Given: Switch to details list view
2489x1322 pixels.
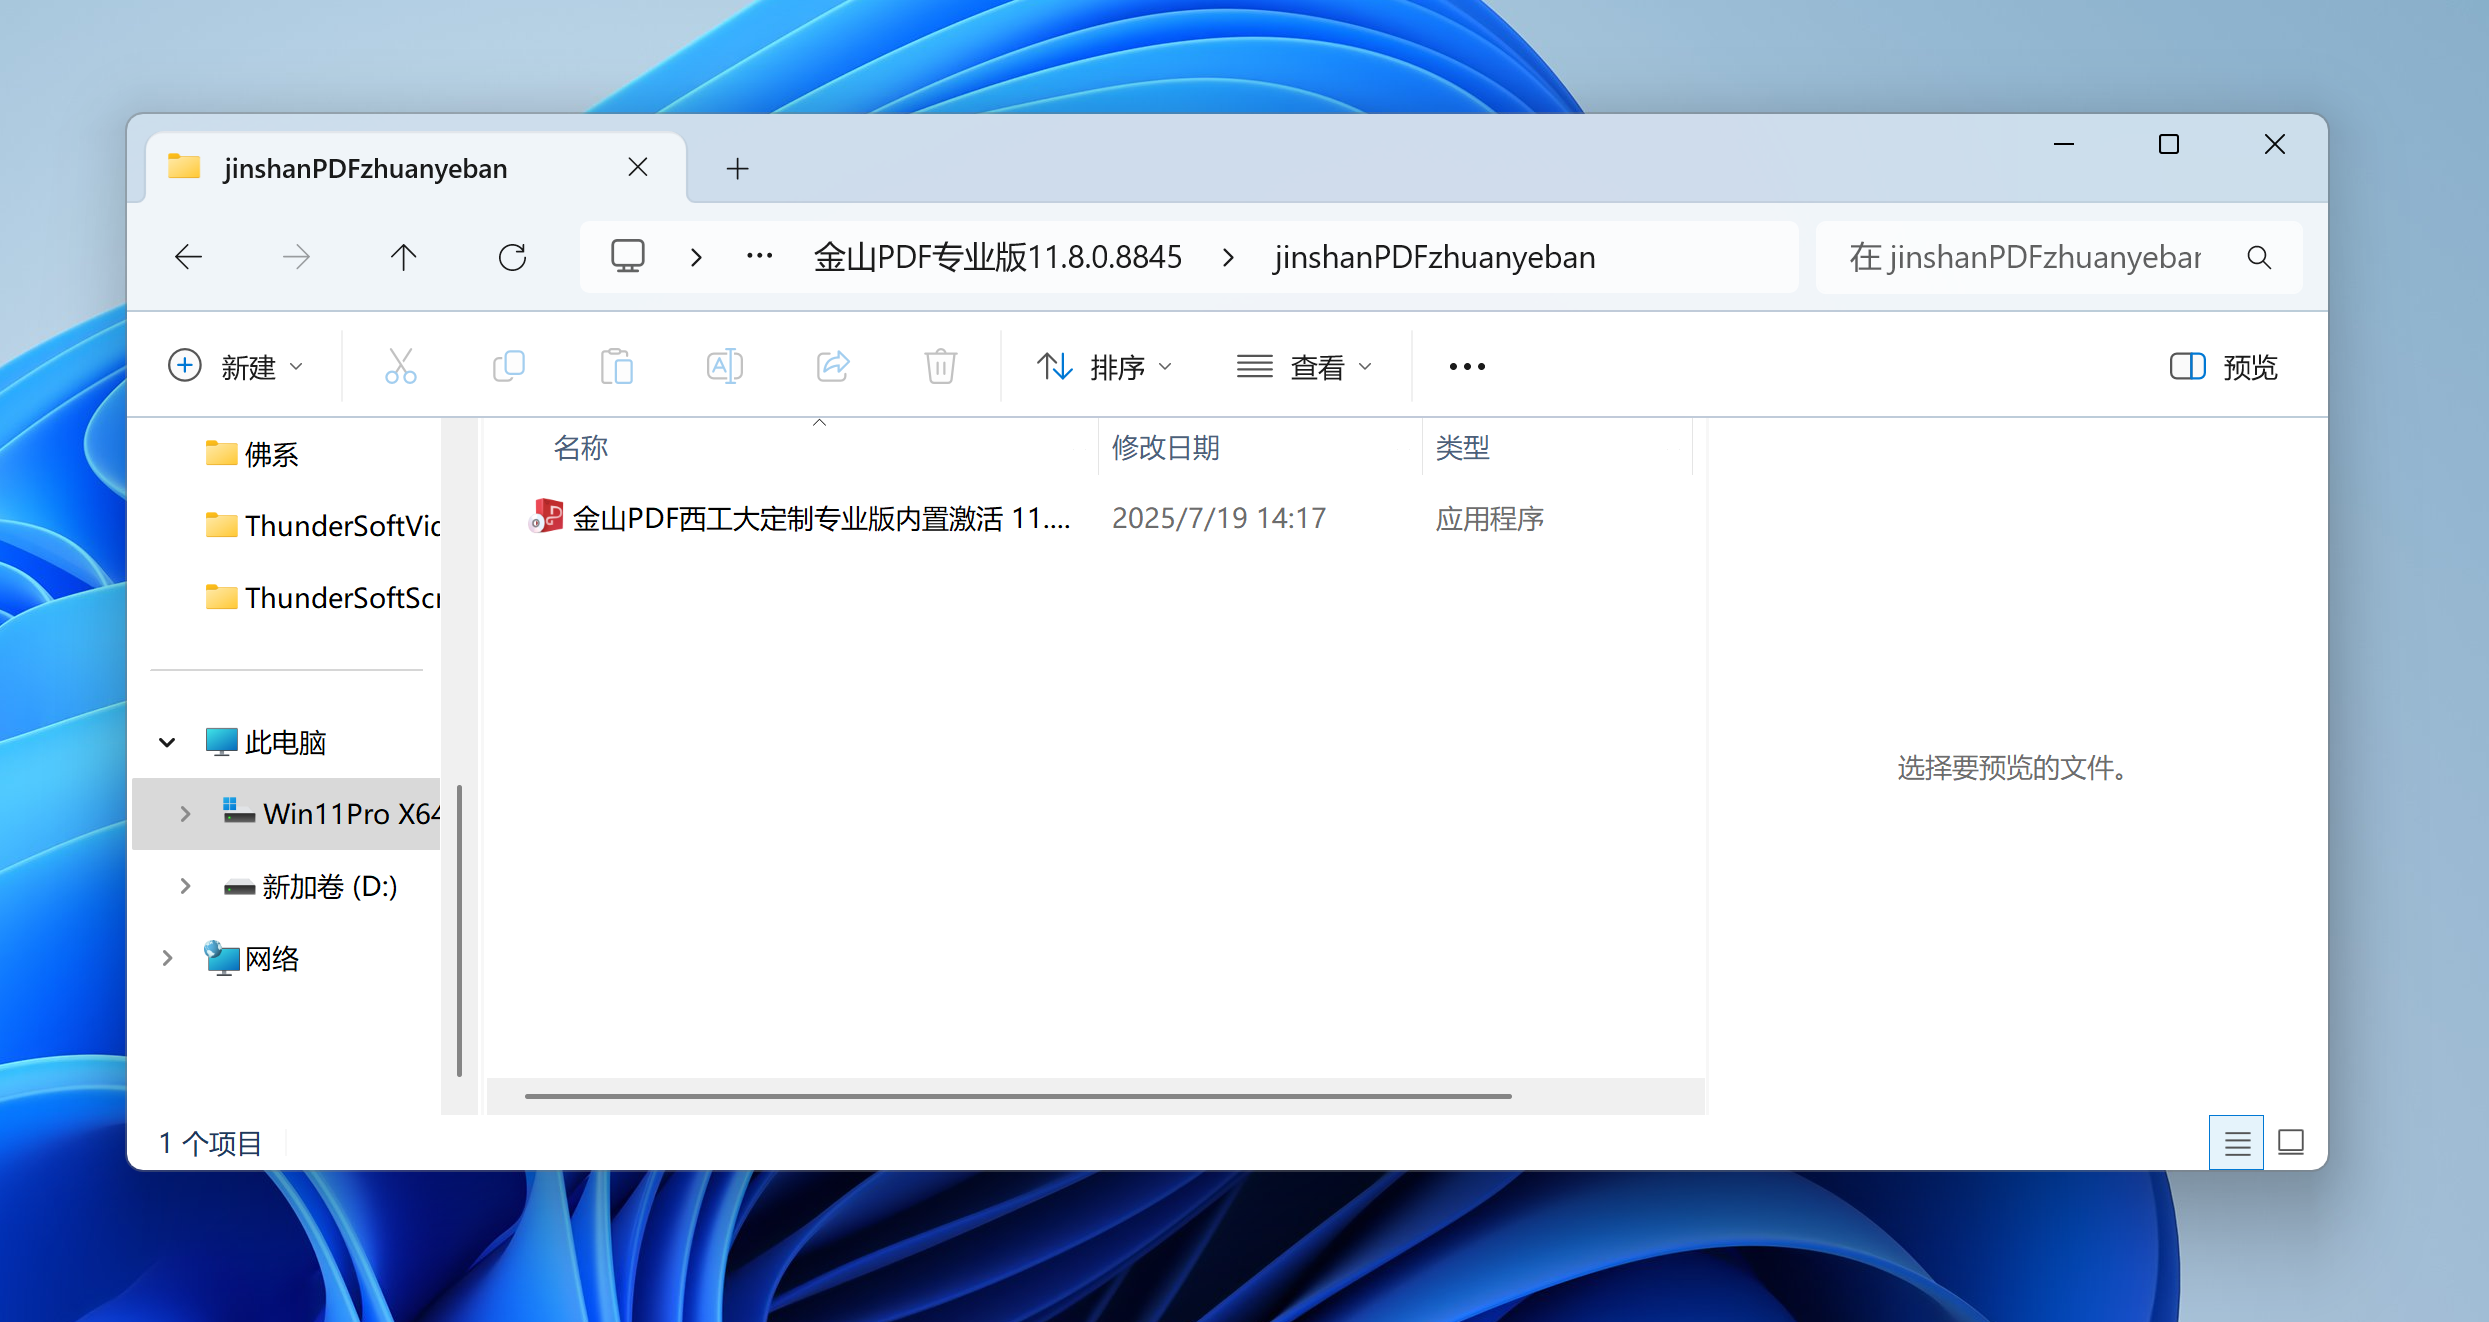Looking at the screenshot, I should pyautogui.click(x=2237, y=1142).
